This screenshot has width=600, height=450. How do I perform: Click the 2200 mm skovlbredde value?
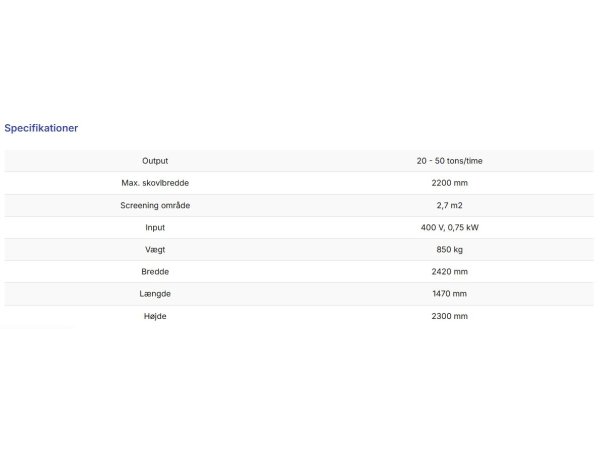click(x=449, y=183)
